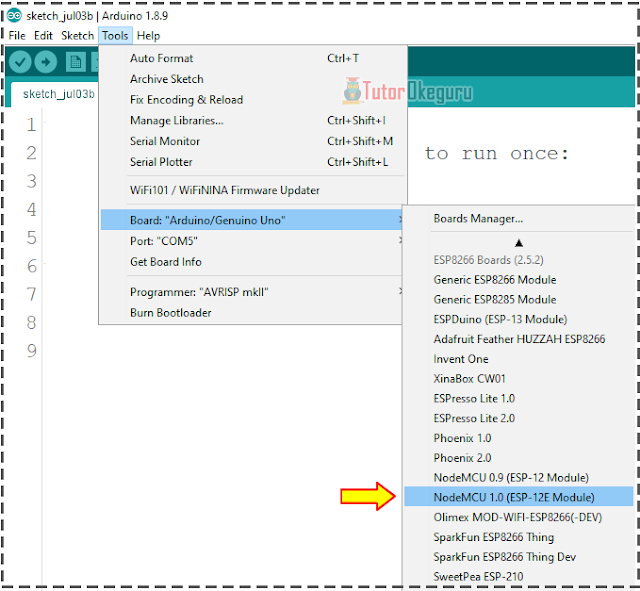The image size is (640, 591).
Task: Expand the Programmer: AVRISP mkII submenu
Action: (x=252, y=292)
